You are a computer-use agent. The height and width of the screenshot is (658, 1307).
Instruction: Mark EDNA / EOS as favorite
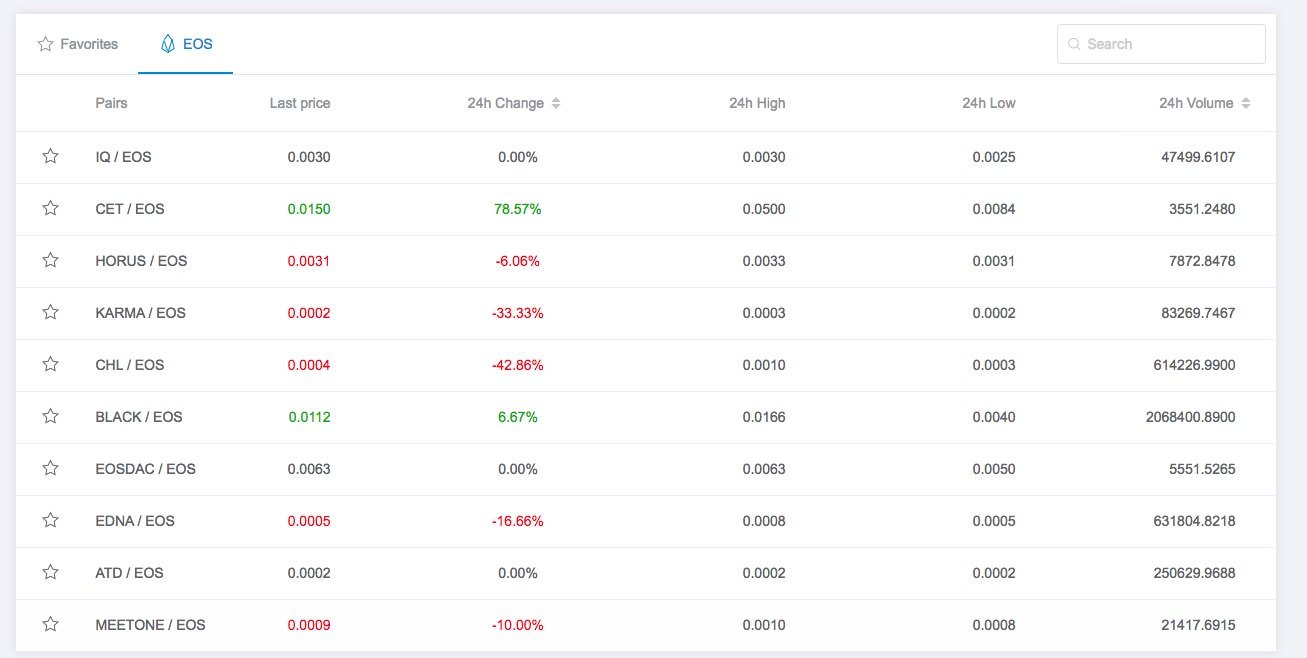(50, 521)
